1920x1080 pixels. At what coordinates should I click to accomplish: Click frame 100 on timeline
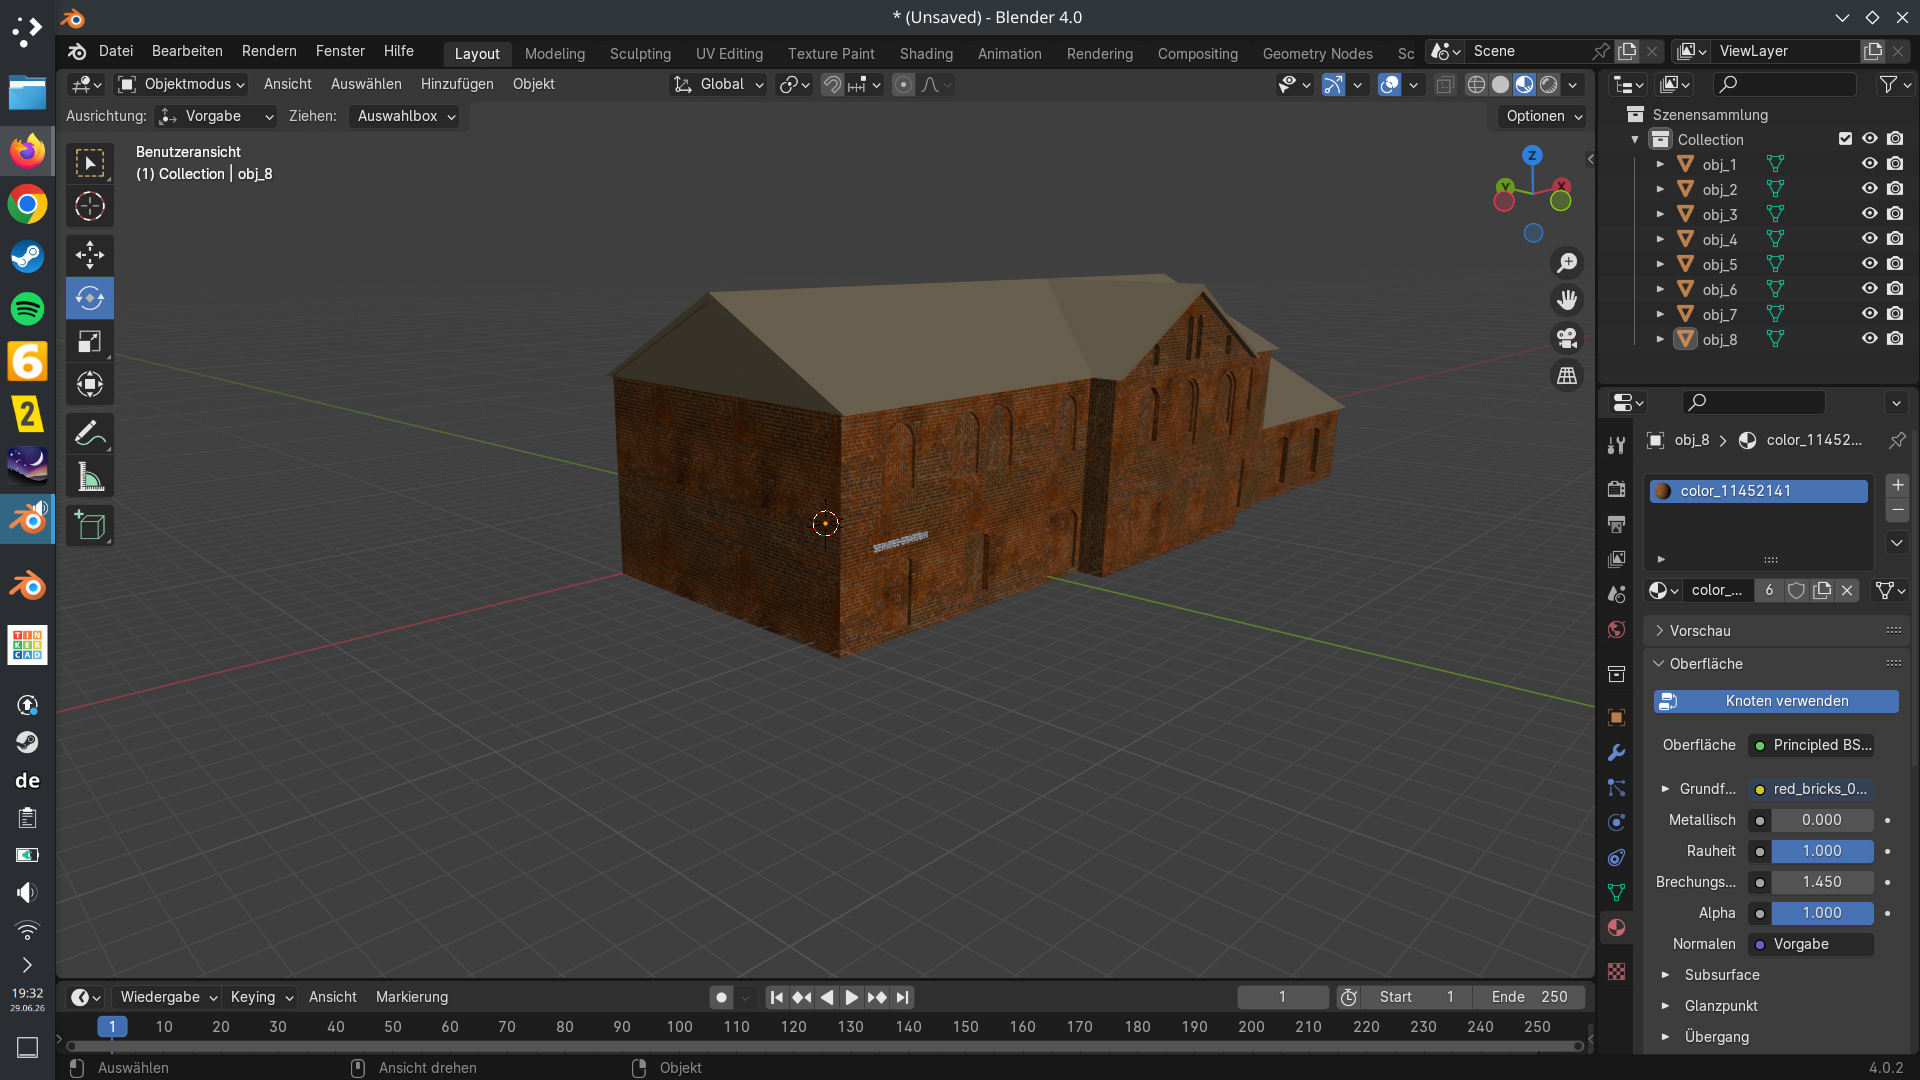[x=680, y=1027]
